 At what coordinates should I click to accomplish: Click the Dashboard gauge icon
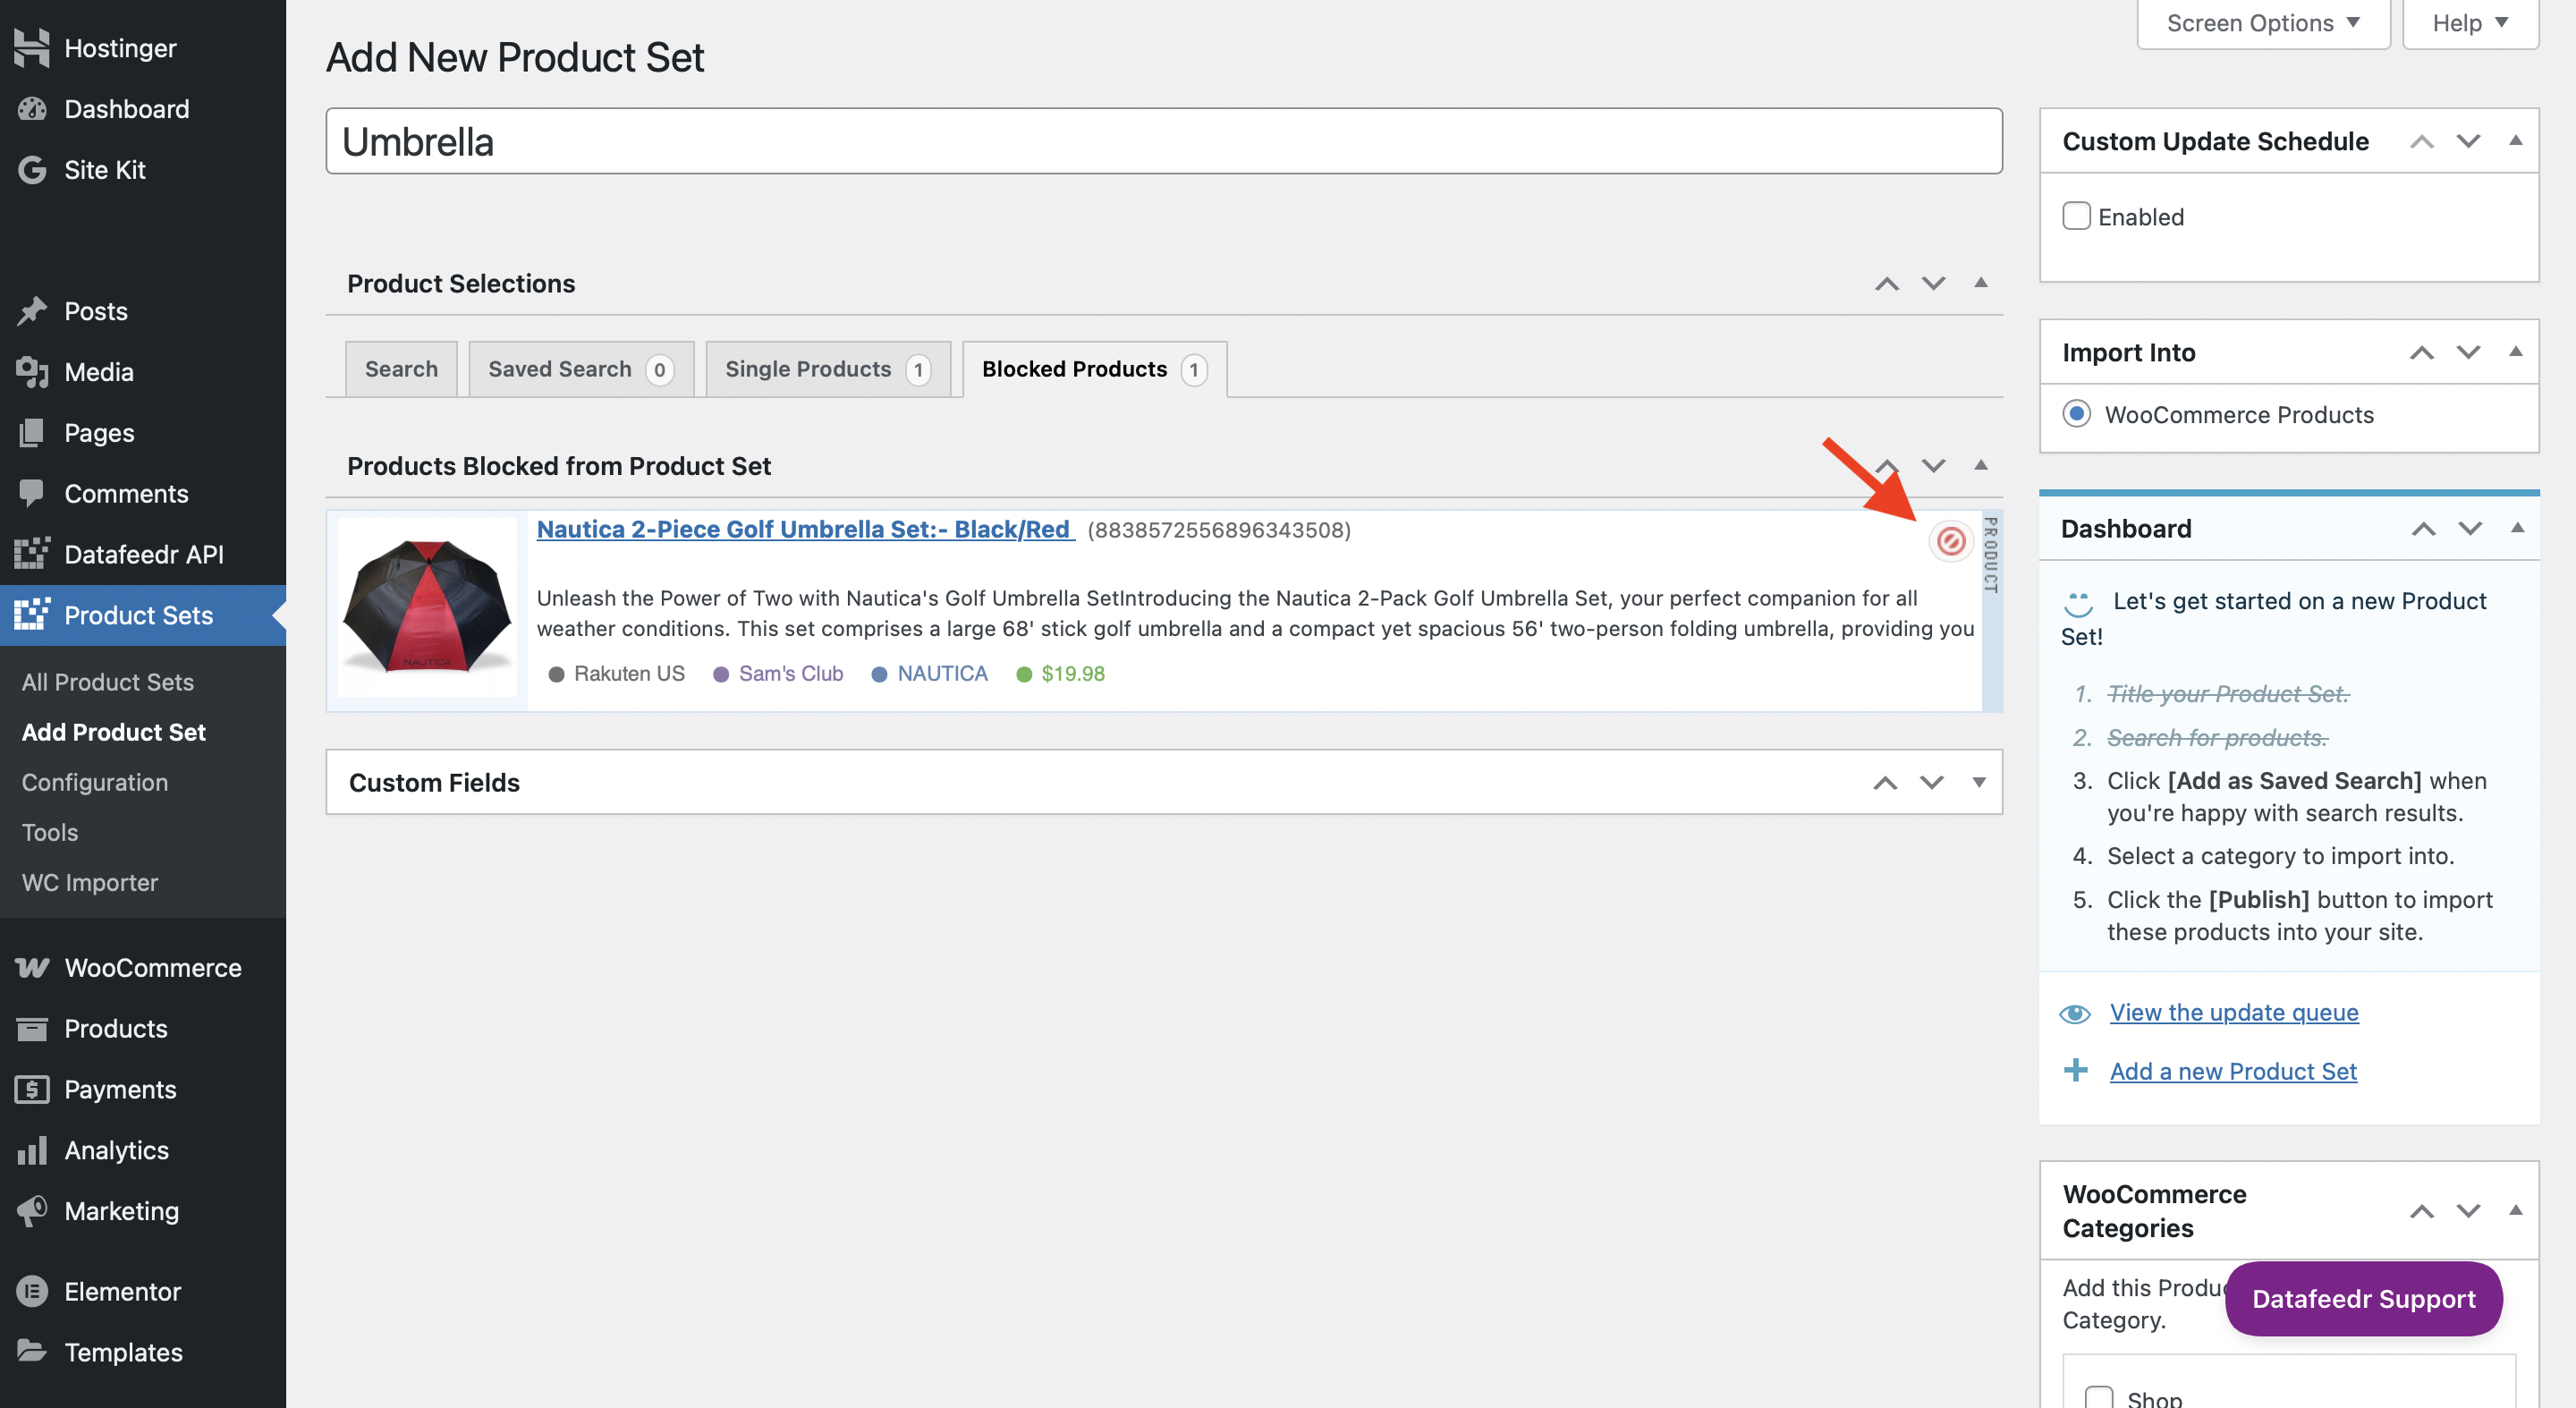(x=32, y=109)
